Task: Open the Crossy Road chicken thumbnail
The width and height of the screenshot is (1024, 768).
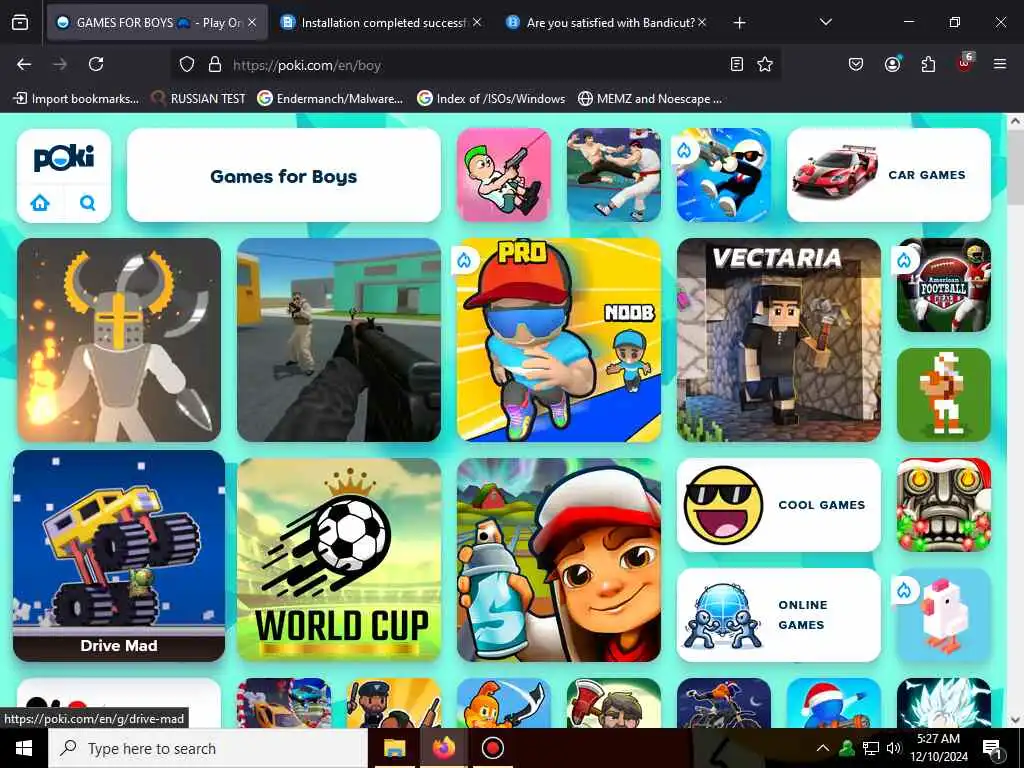Action: [x=944, y=615]
